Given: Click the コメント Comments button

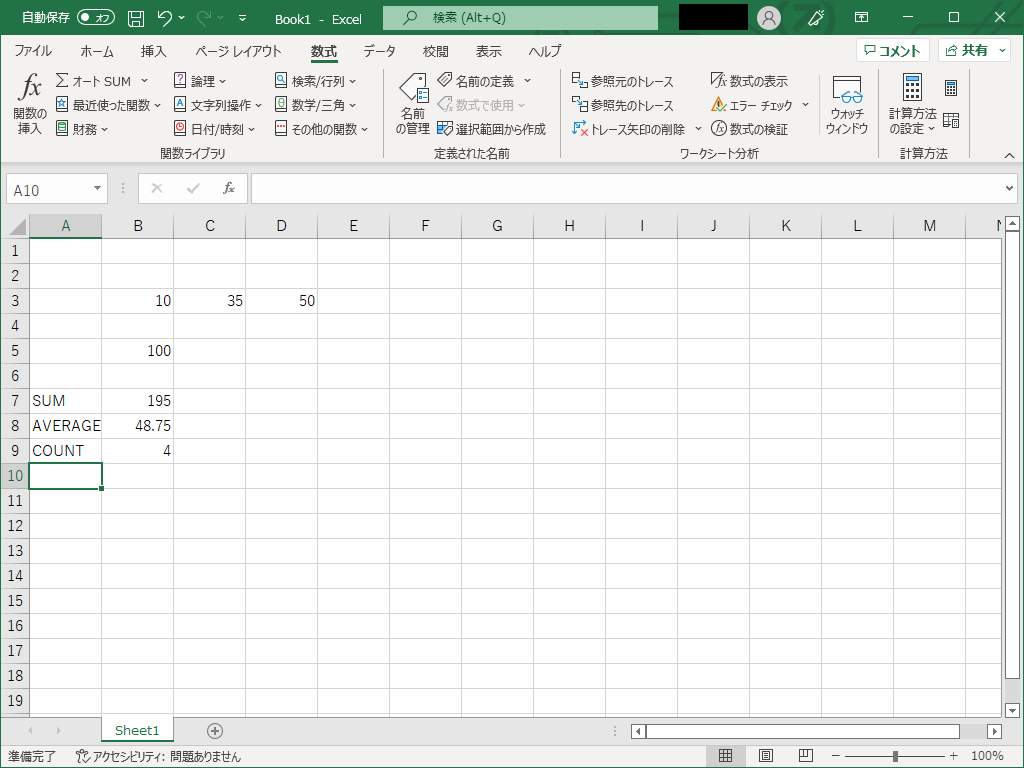Looking at the screenshot, I should (892, 50).
